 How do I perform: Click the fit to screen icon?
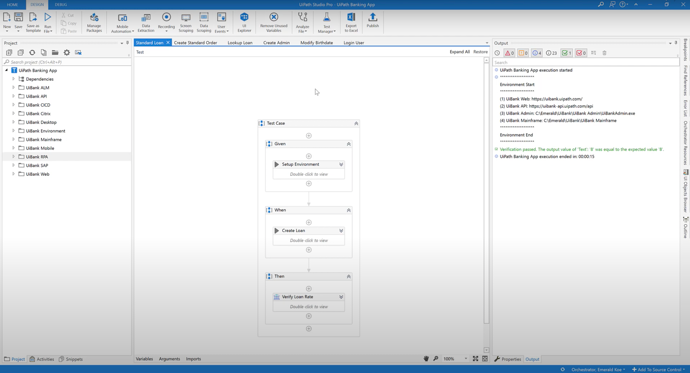[475, 358]
